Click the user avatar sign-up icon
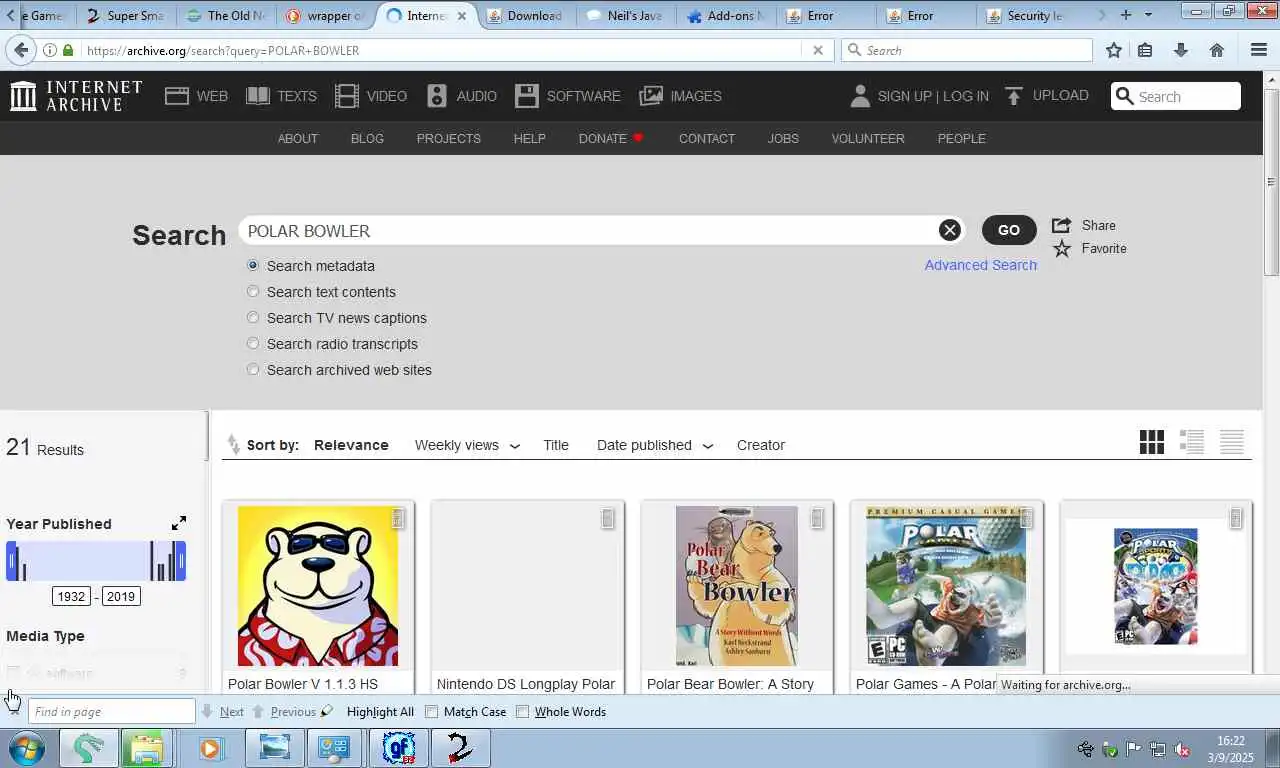 (x=860, y=96)
